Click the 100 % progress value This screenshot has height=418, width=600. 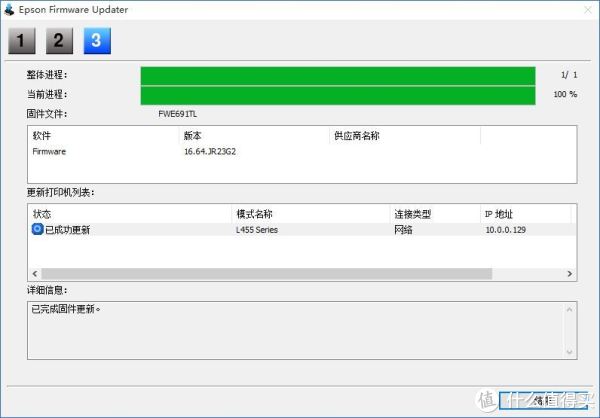coord(565,94)
